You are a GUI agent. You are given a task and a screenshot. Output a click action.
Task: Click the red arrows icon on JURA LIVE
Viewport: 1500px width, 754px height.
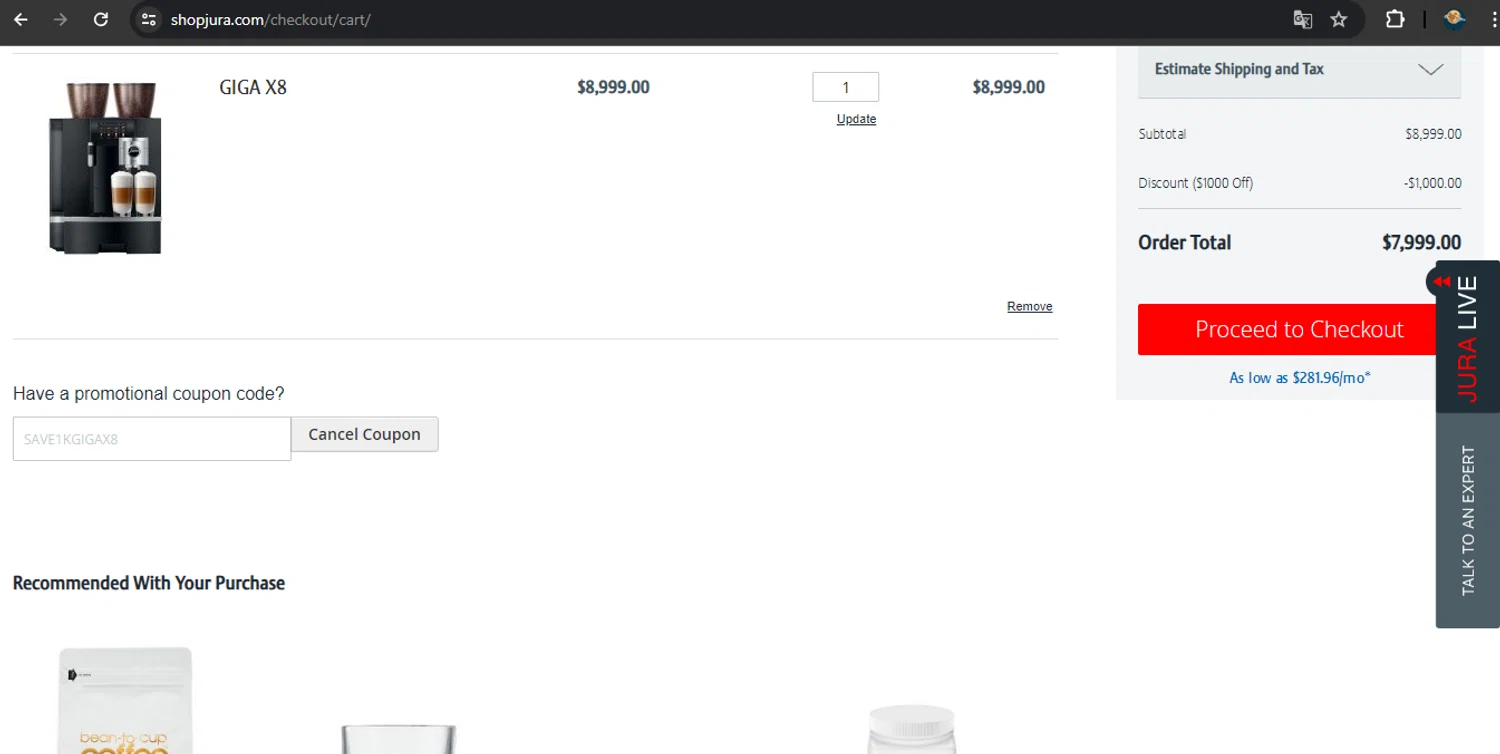[x=1442, y=282]
